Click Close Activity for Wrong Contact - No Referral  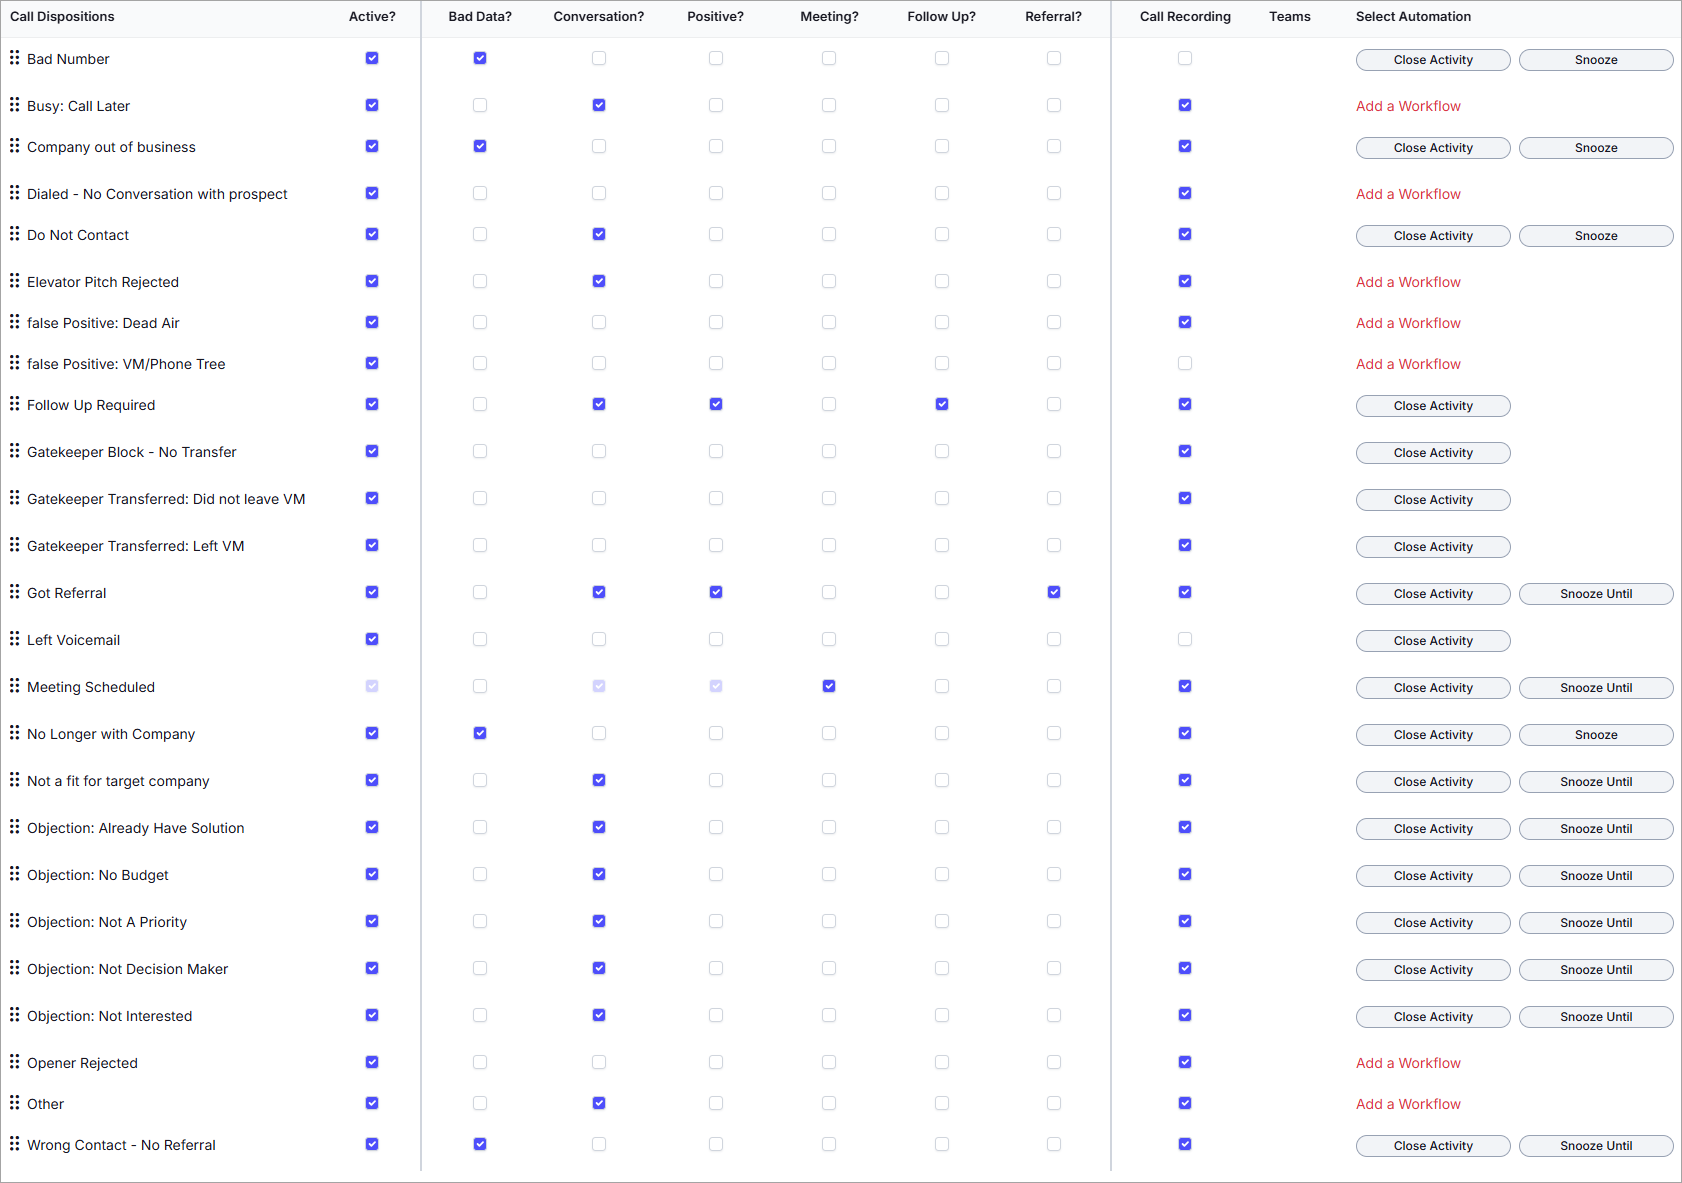[x=1433, y=1146]
